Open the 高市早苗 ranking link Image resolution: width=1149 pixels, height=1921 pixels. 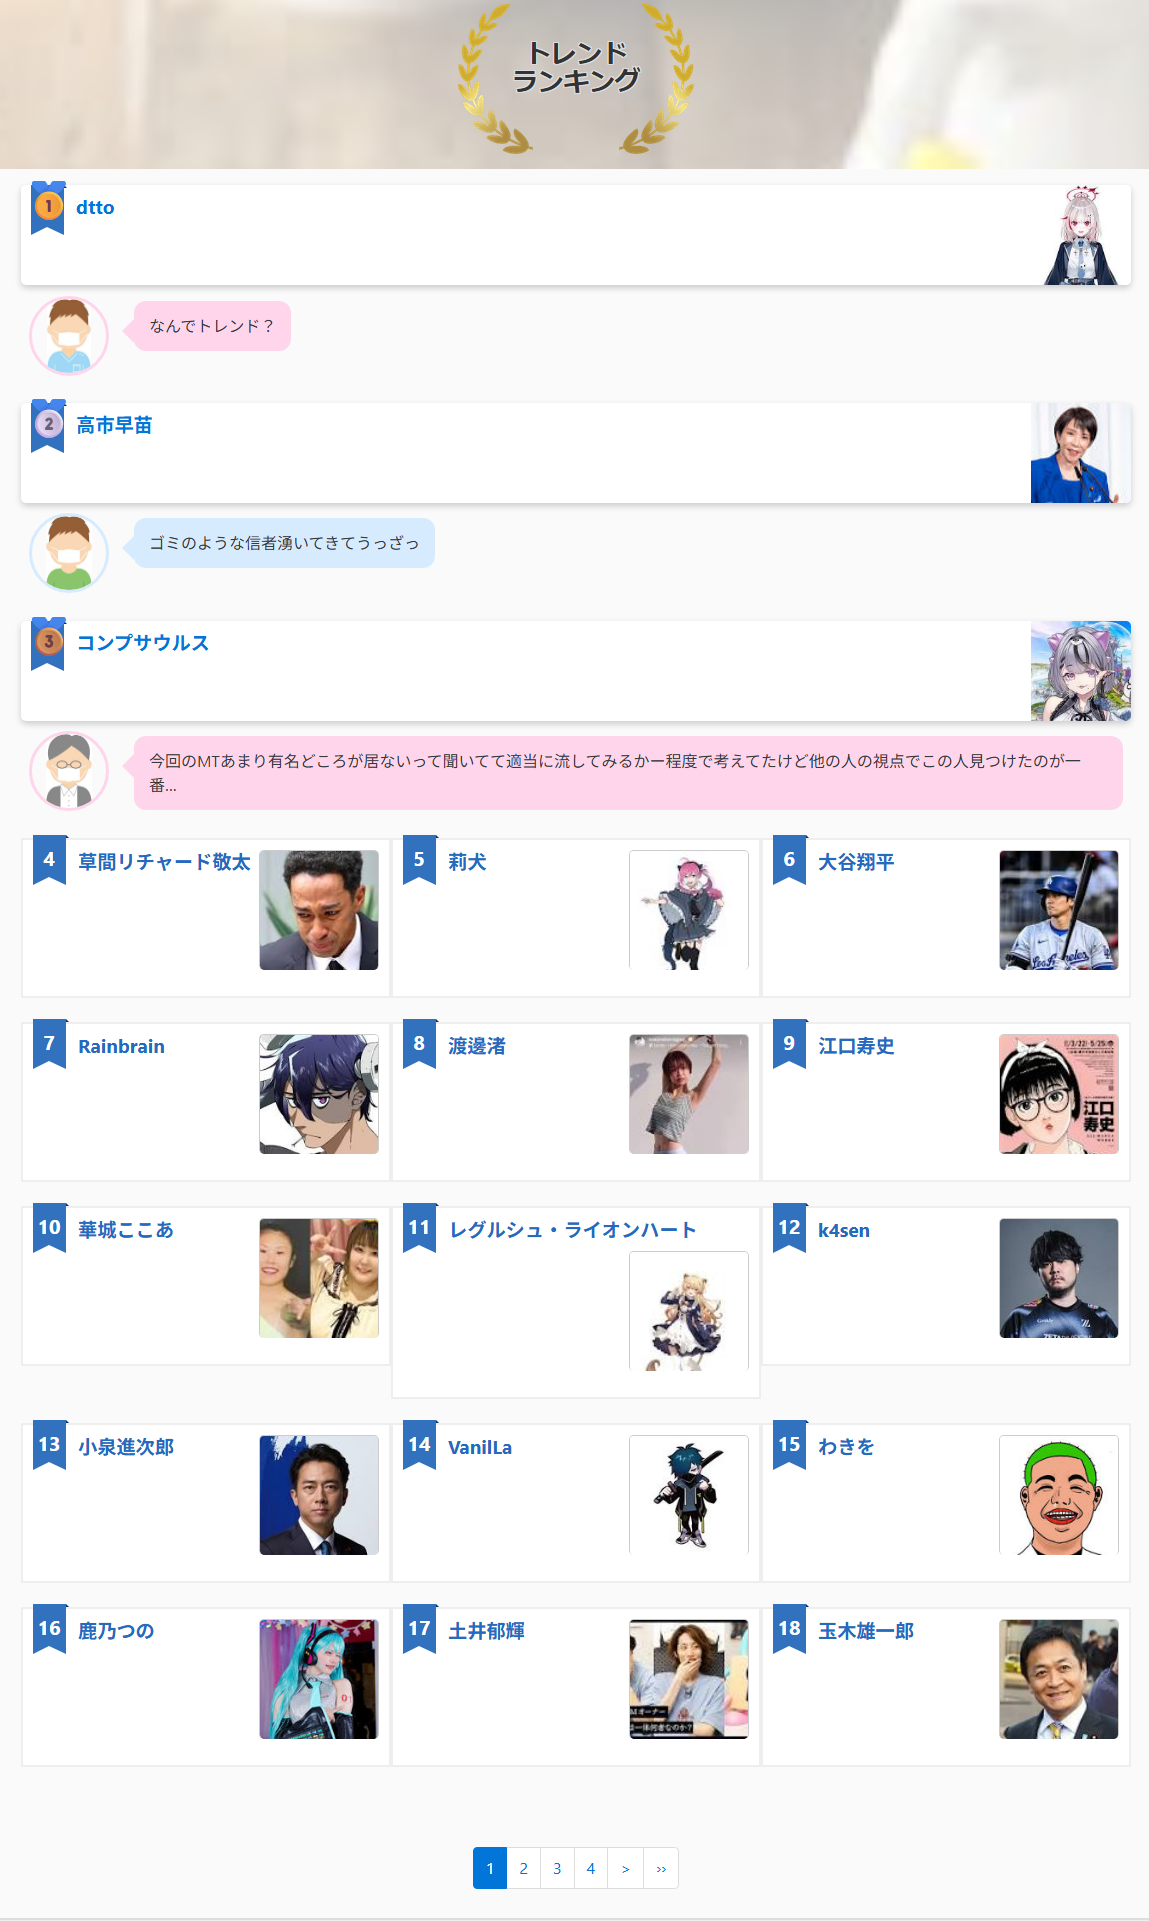click(114, 425)
